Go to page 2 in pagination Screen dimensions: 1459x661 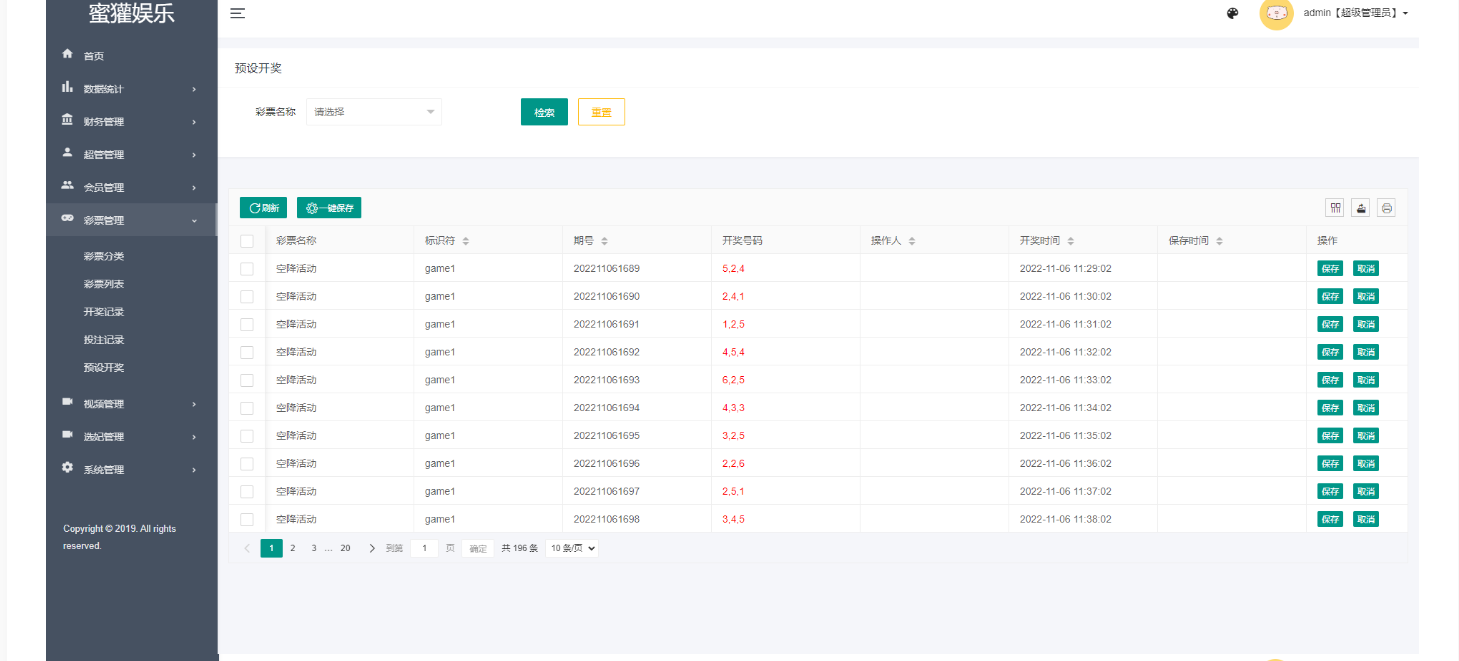click(x=293, y=548)
